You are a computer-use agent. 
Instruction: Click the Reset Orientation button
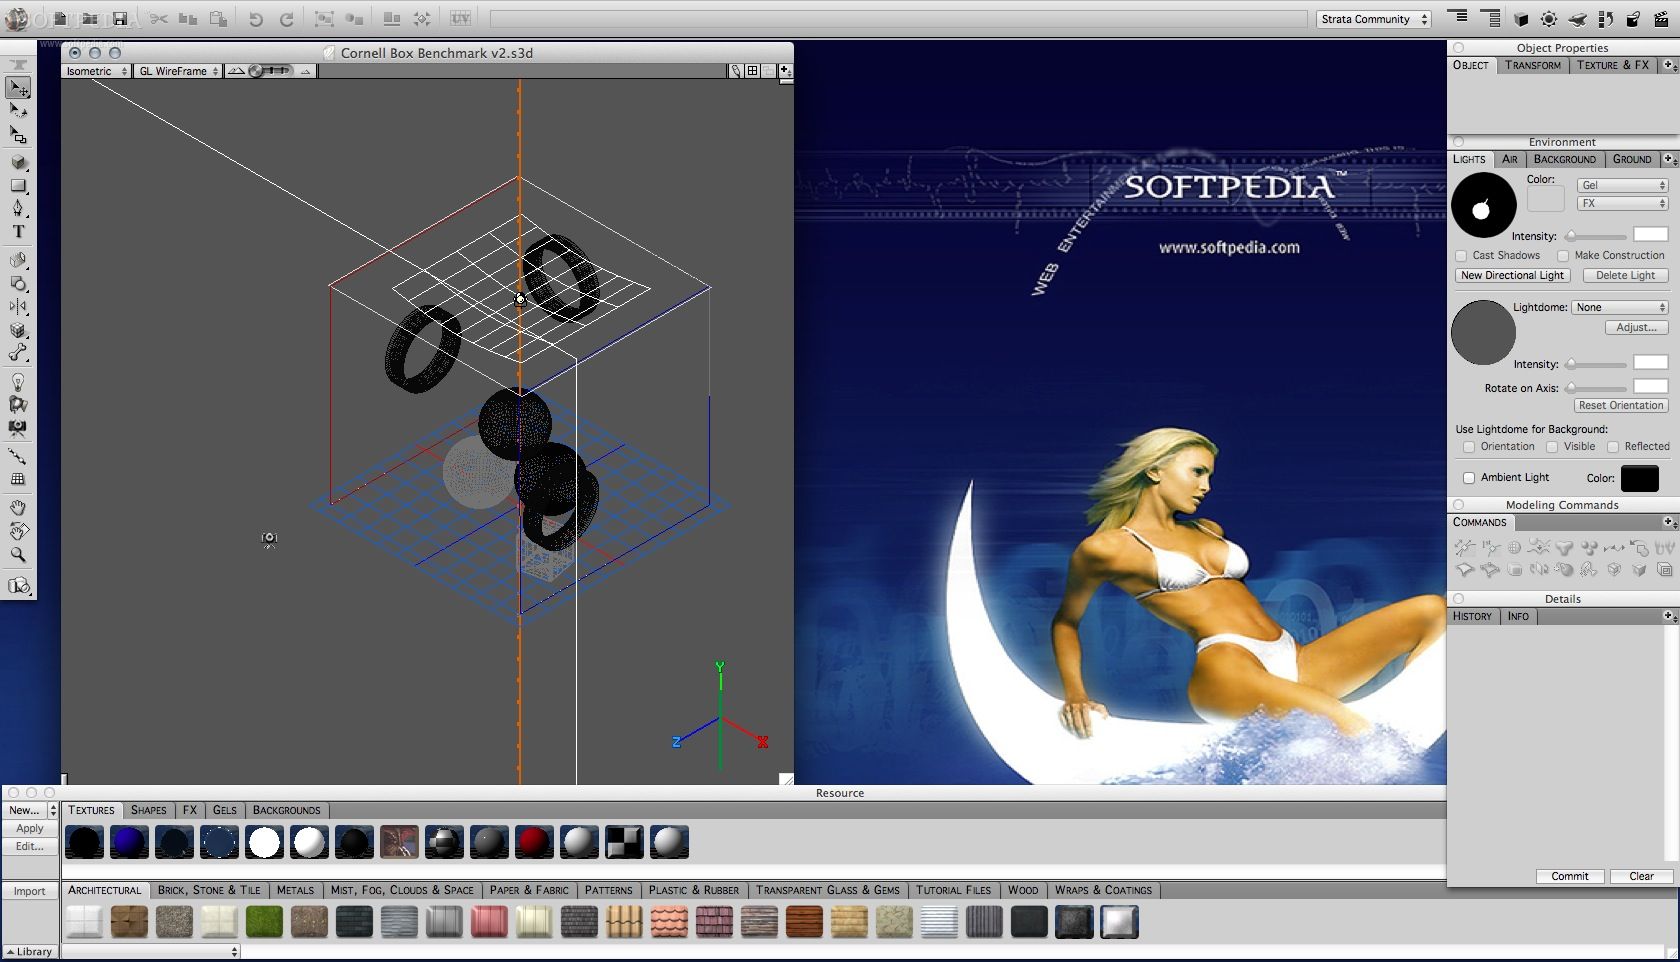1621,405
